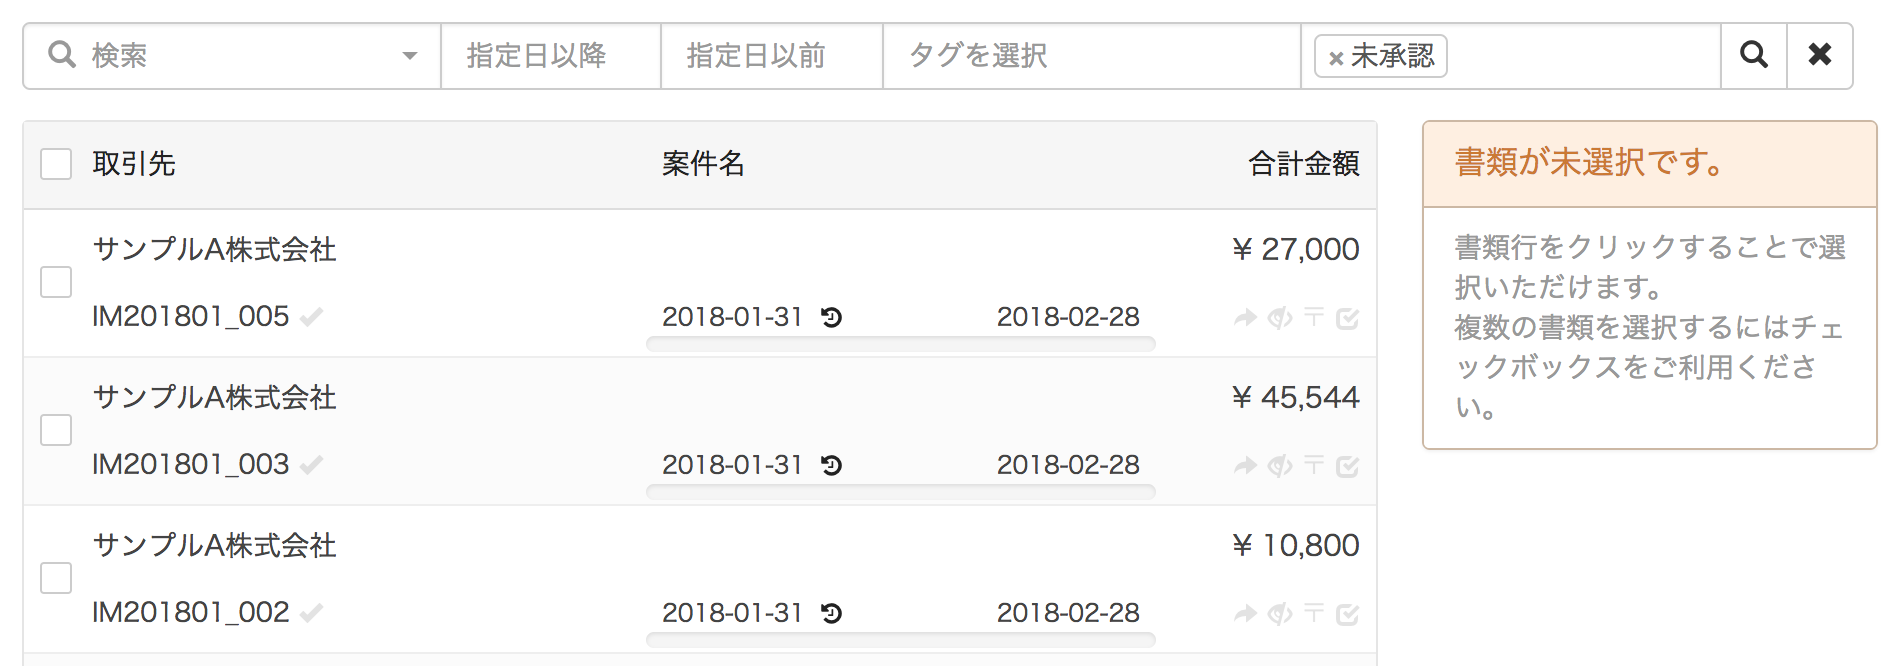Click the magnifier search button in filter bar

point(1754,56)
